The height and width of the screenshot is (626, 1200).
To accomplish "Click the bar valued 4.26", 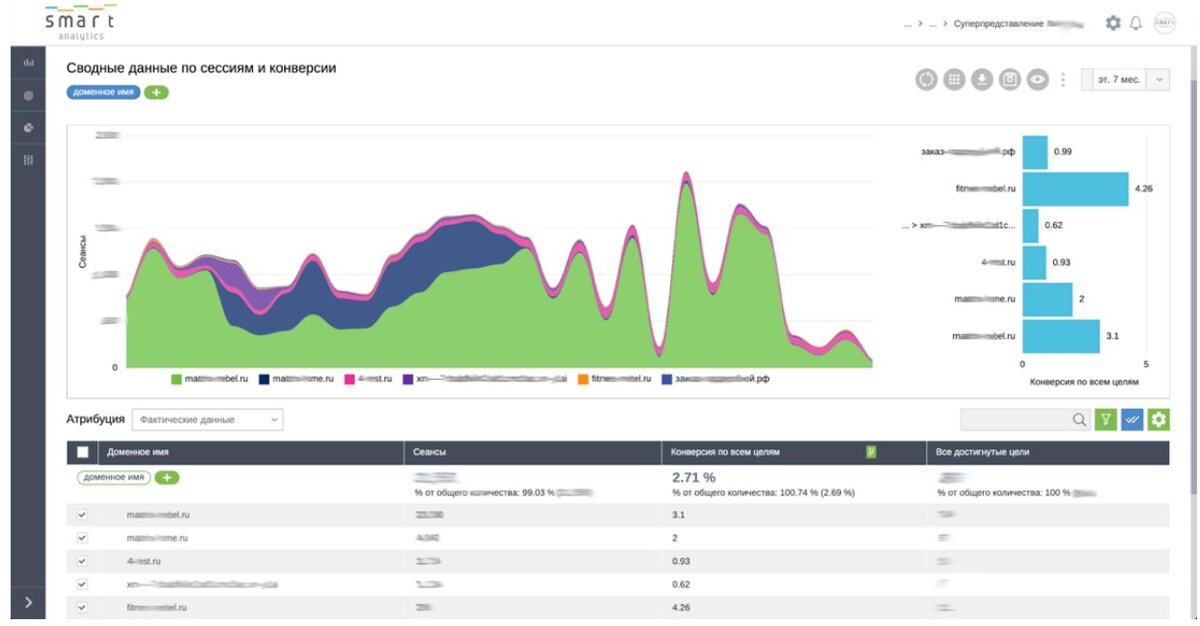I will (1075, 189).
